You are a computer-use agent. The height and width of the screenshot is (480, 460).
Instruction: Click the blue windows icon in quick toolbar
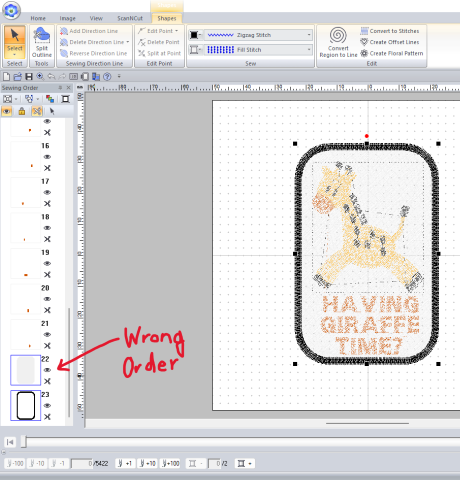point(96,77)
